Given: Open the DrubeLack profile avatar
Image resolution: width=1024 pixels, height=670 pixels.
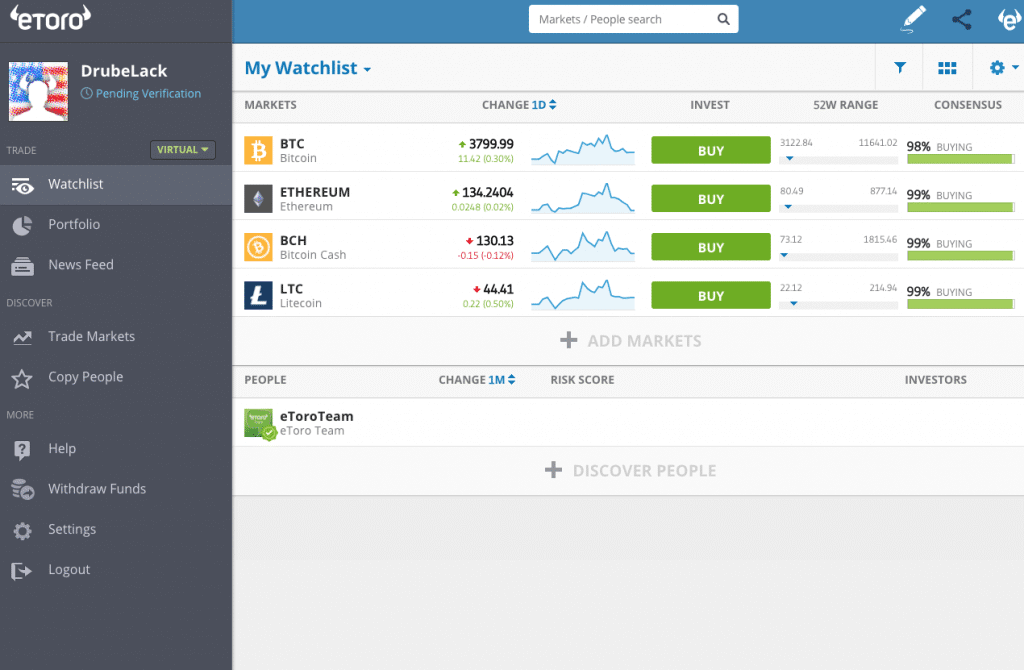Looking at the screenshot, I should tap(39, 91).
